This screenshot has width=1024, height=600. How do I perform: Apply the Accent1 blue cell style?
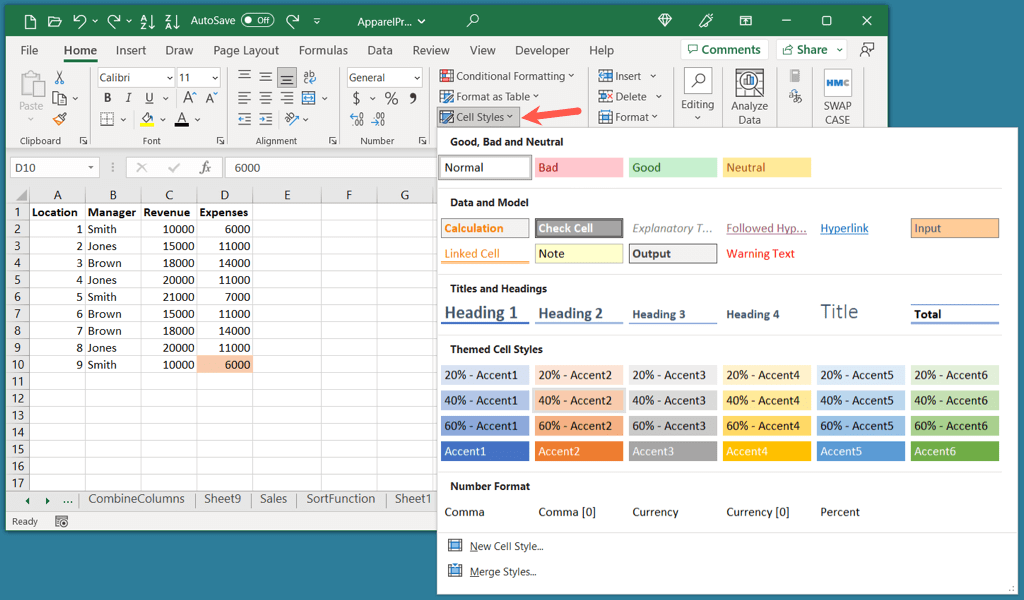coord(484,451)
